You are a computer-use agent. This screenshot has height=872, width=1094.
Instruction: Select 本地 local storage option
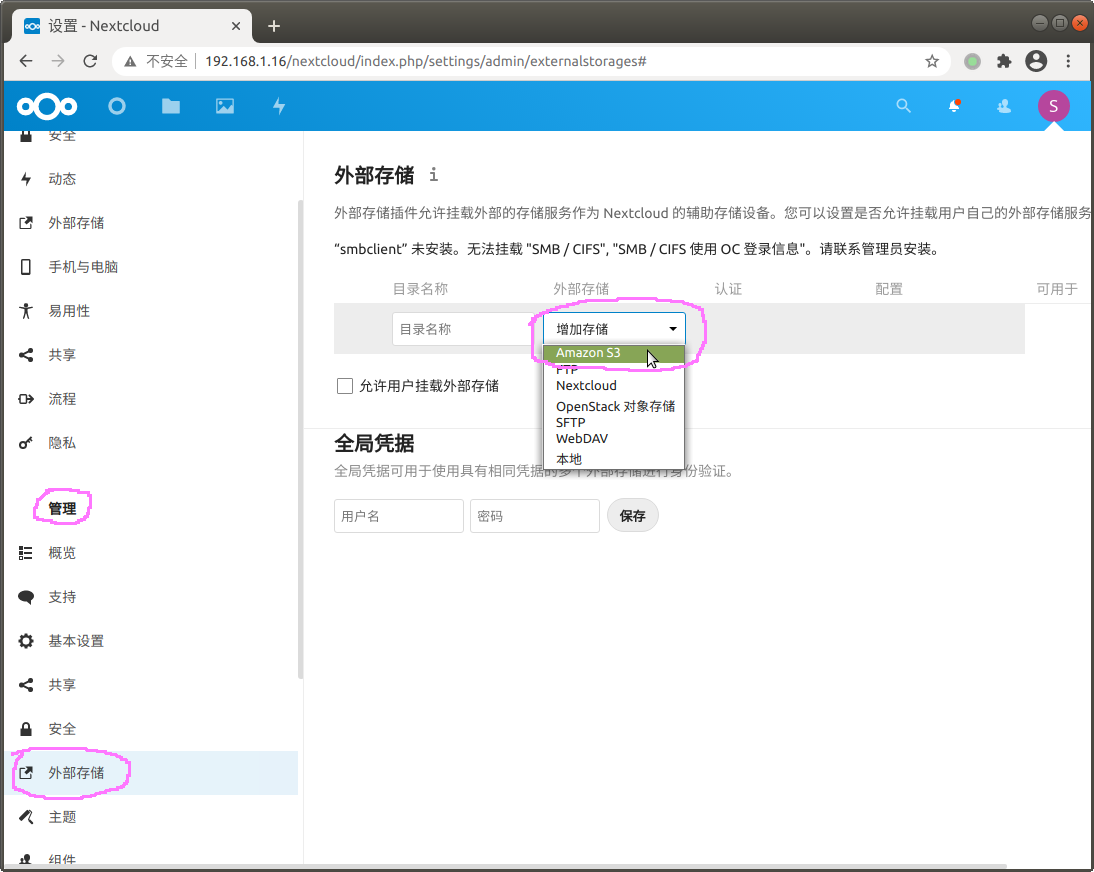[x=613, y=459]
